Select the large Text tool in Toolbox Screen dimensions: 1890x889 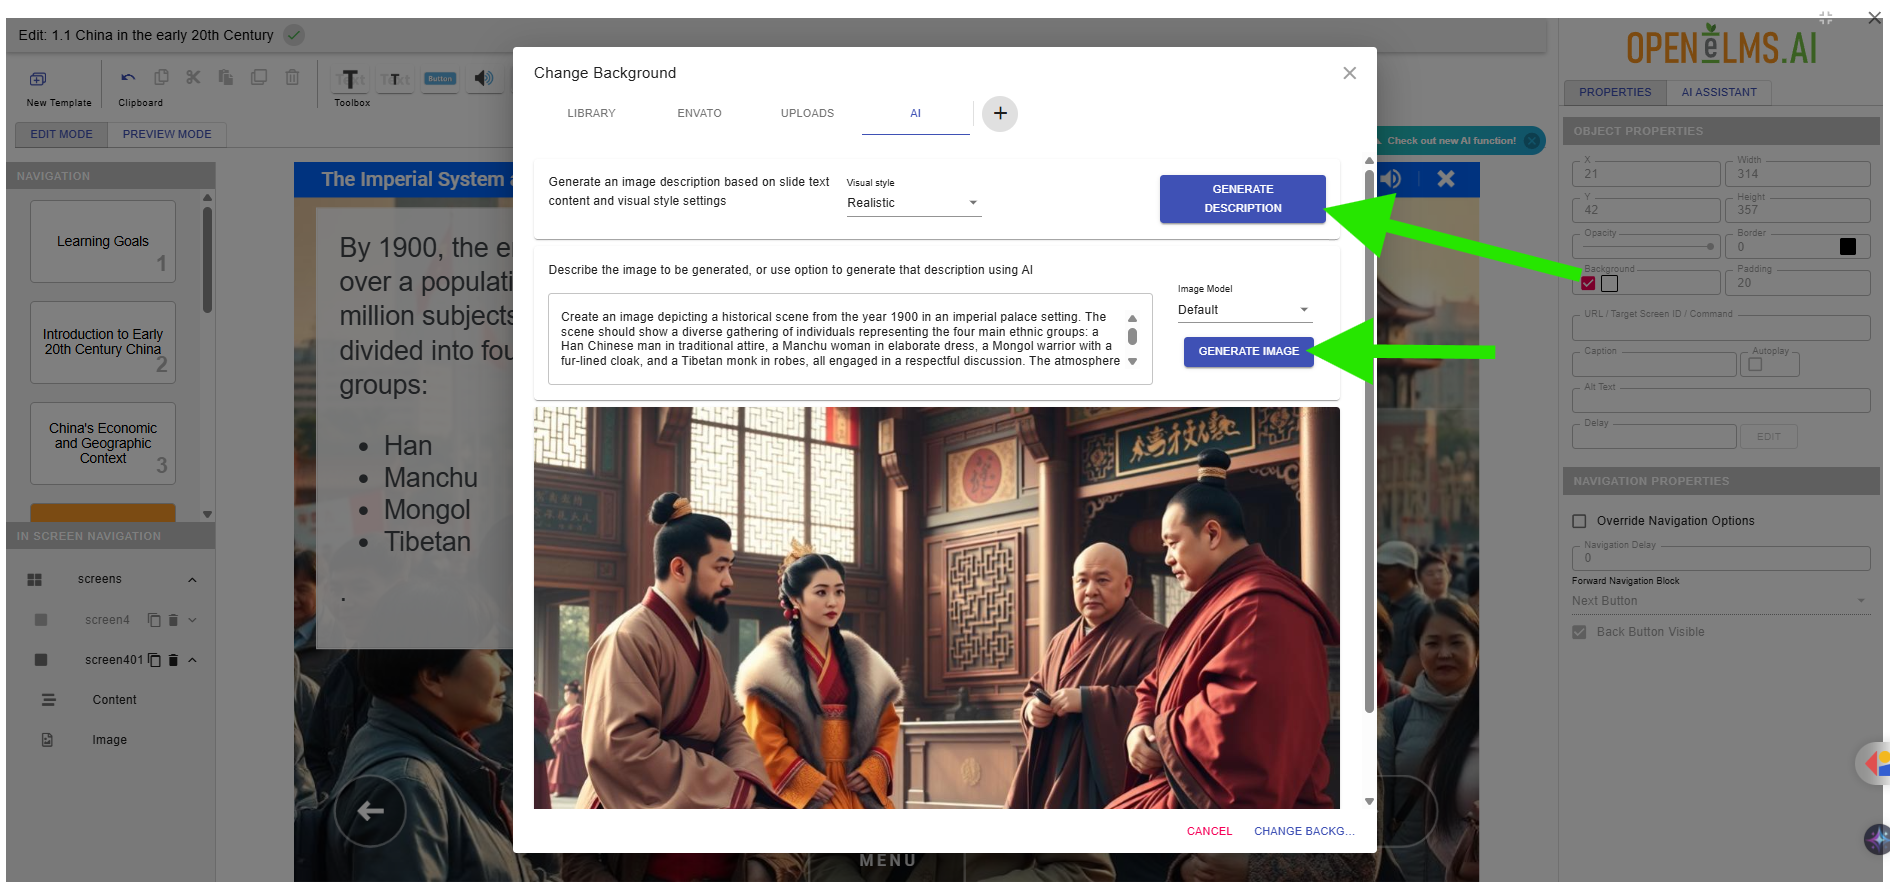(350, 79)
